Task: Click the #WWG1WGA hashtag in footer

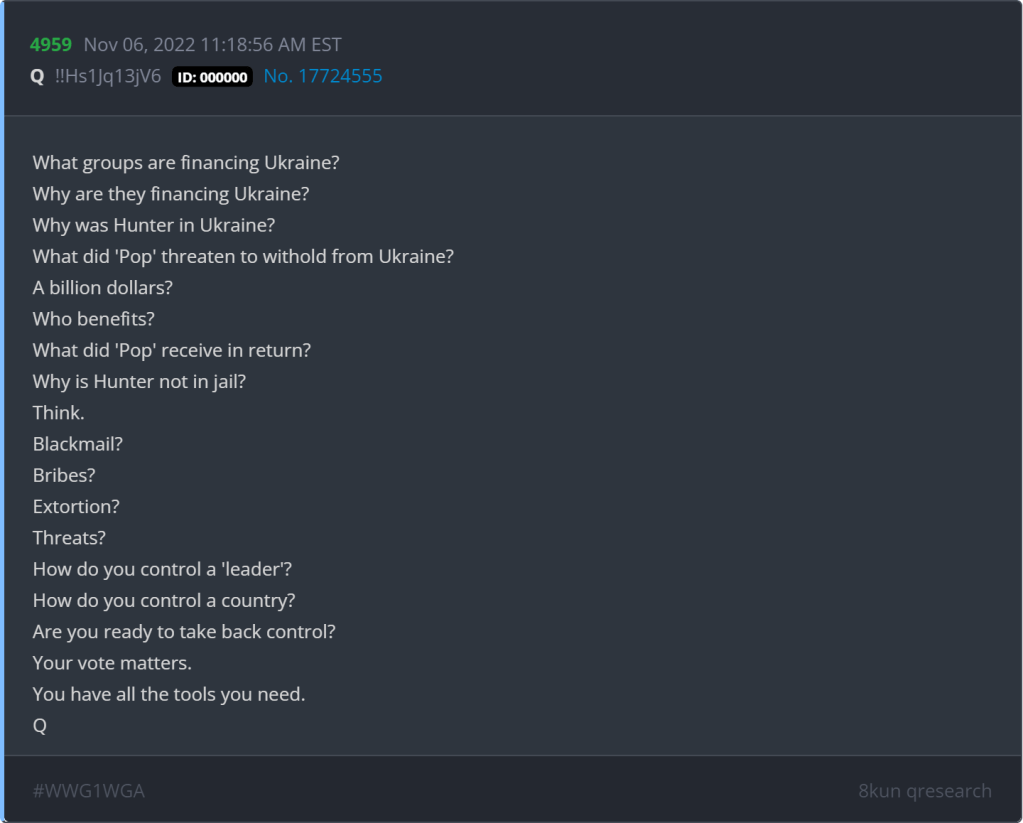Action: point(88,790)
